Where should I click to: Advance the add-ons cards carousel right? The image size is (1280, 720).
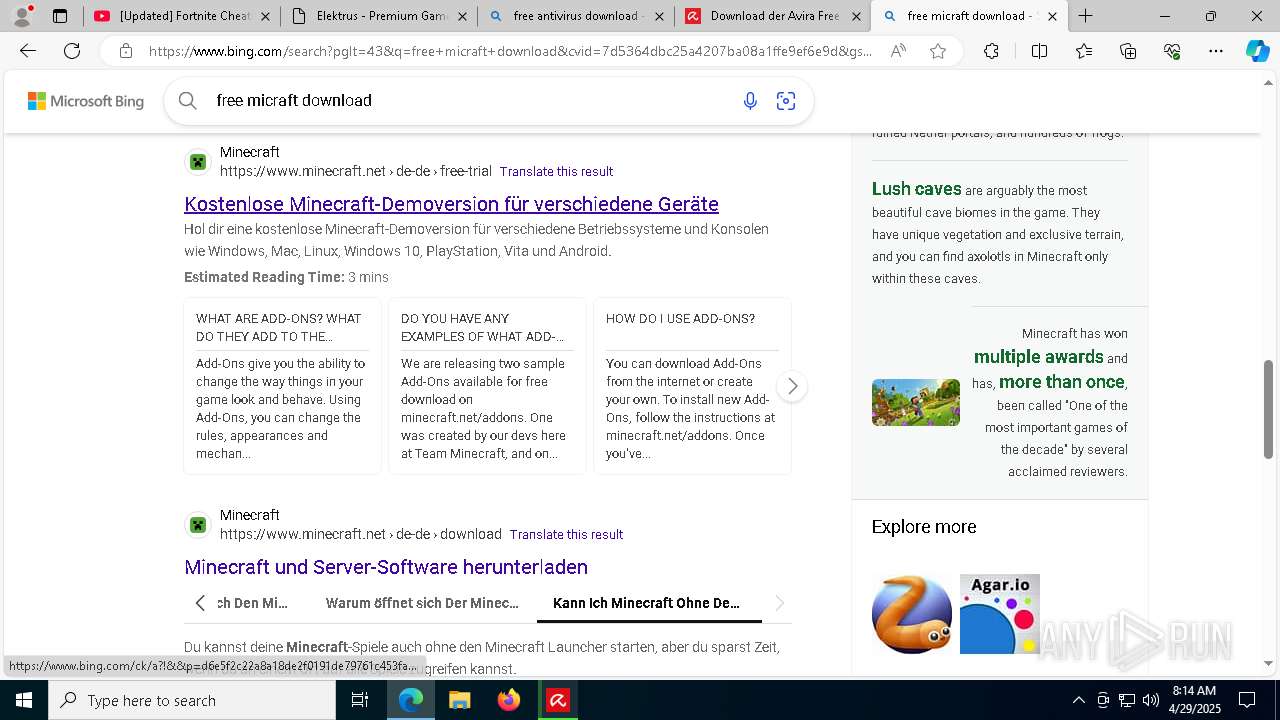click(x=792, y=386)
